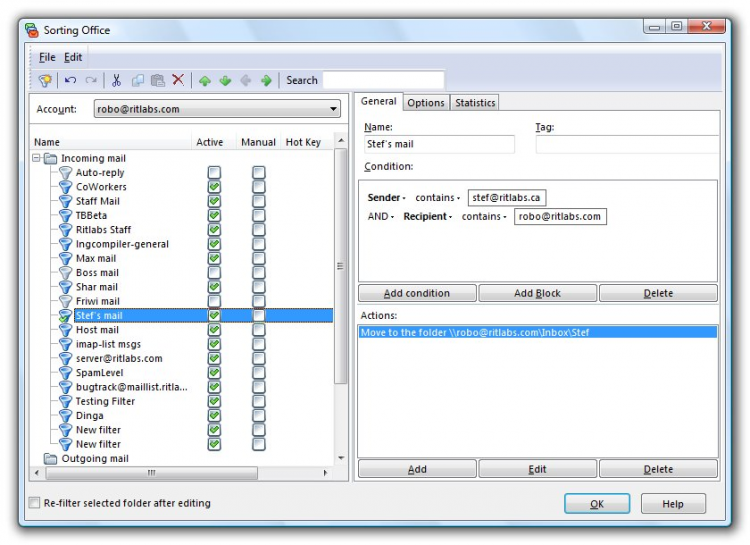750x545 pixels.
Task: Open the Account dropdown robo@ritlabs.com
Action: pyautogui.click(x=217, y=109)
